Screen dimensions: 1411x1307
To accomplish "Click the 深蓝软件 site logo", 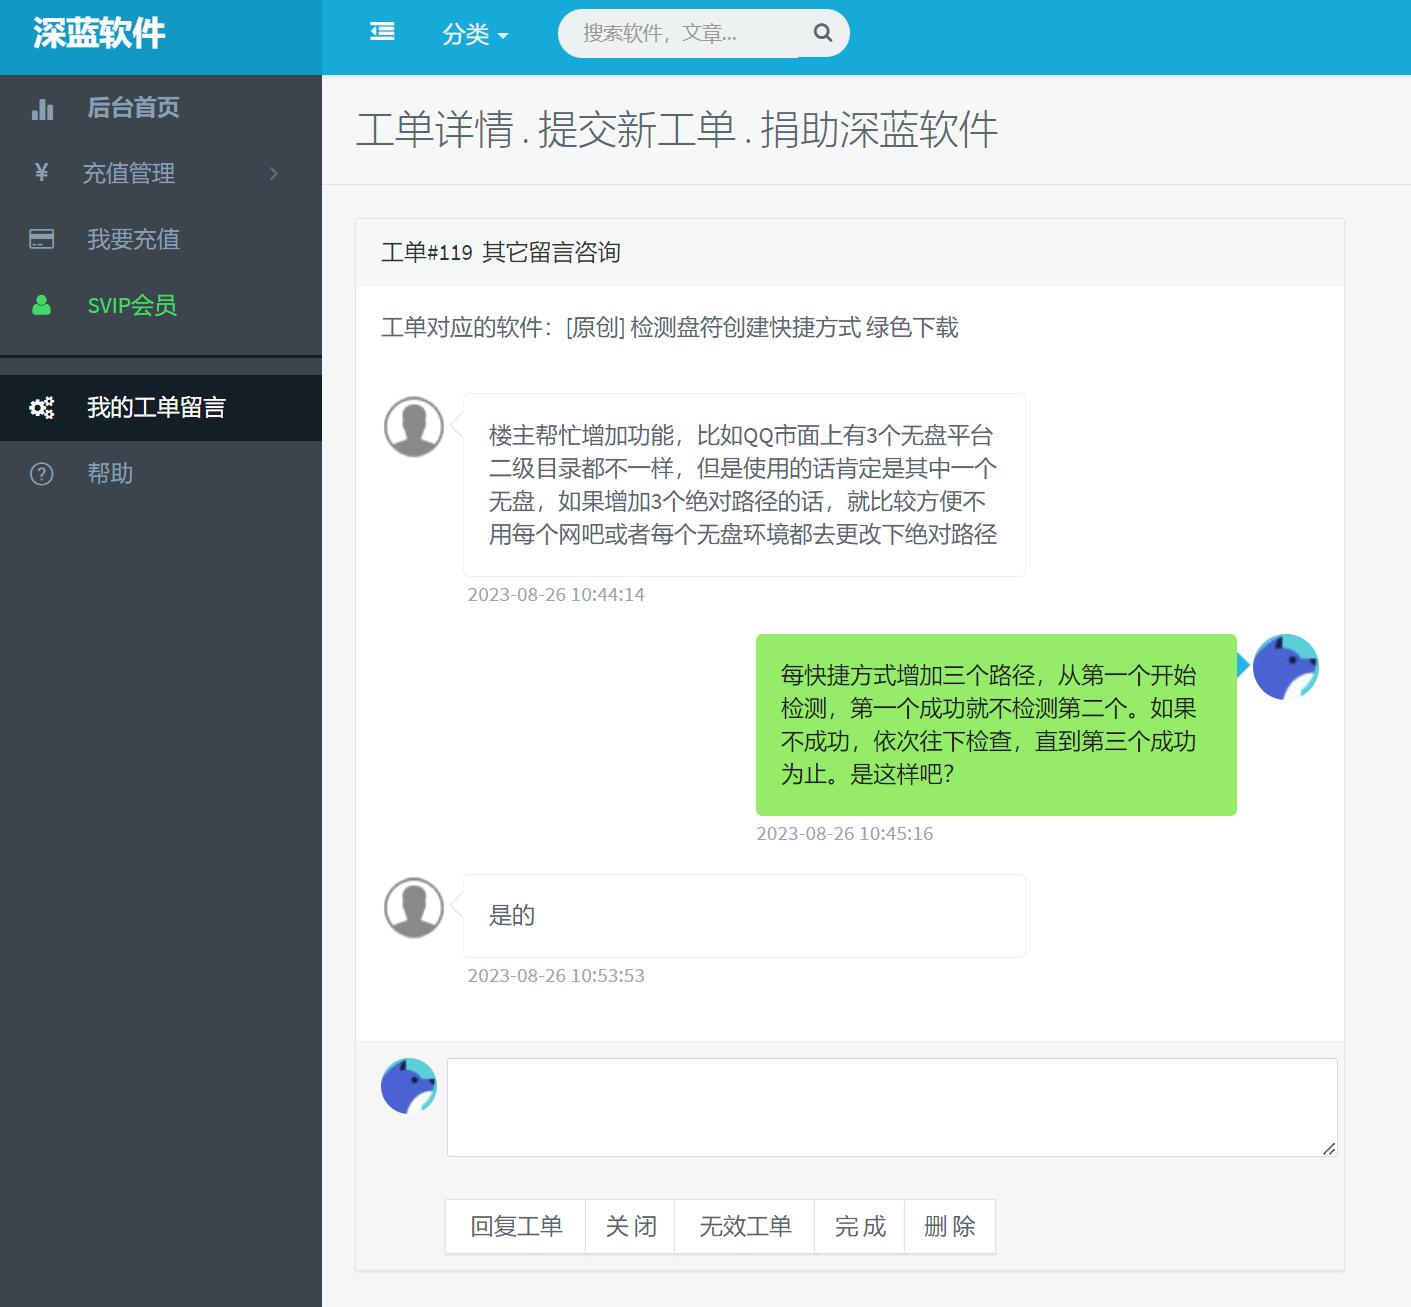I will point(99,33).
